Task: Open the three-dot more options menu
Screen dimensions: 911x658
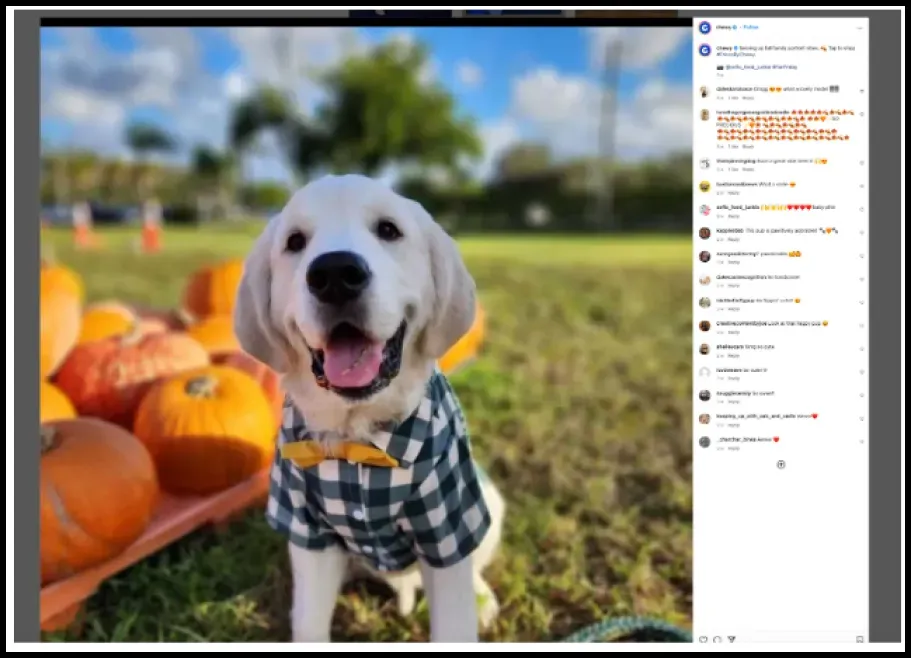Action: tap(860, 27)
